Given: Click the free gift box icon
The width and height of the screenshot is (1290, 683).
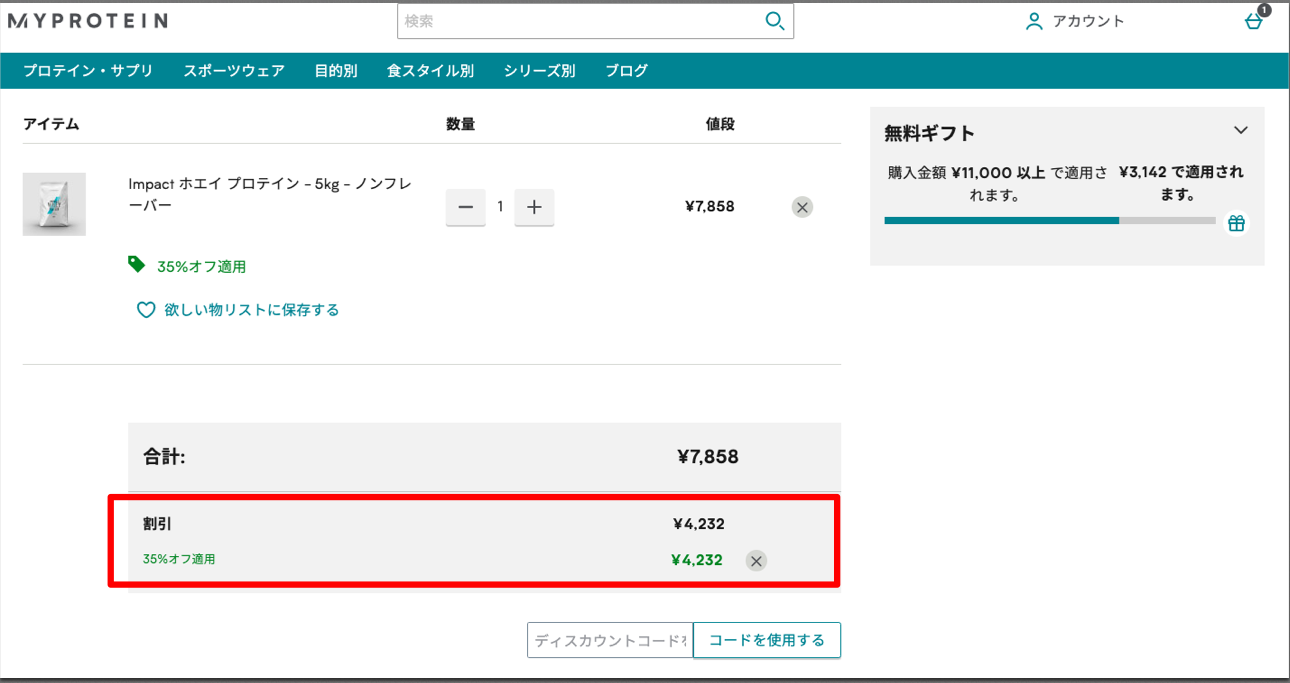Looking at the screenshot, I should click(x=1237, y=223).
